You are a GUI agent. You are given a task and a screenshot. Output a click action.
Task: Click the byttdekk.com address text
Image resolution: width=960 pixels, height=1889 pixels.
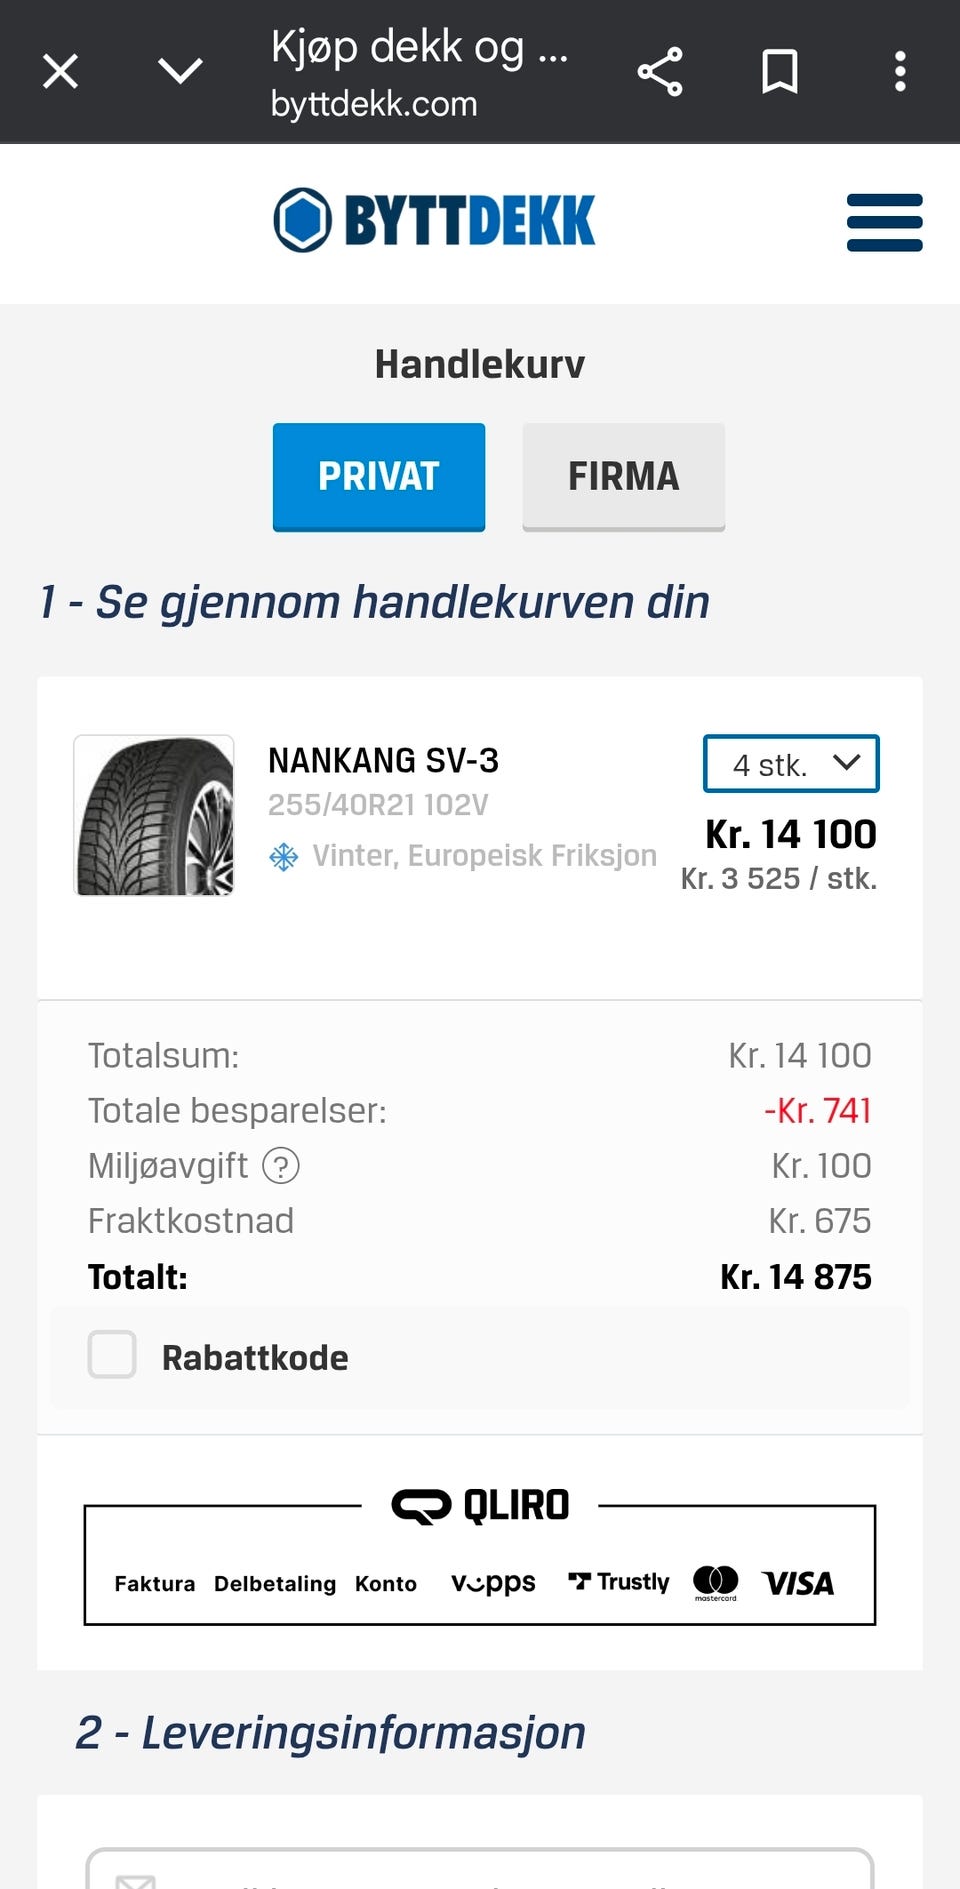[374, 104]
